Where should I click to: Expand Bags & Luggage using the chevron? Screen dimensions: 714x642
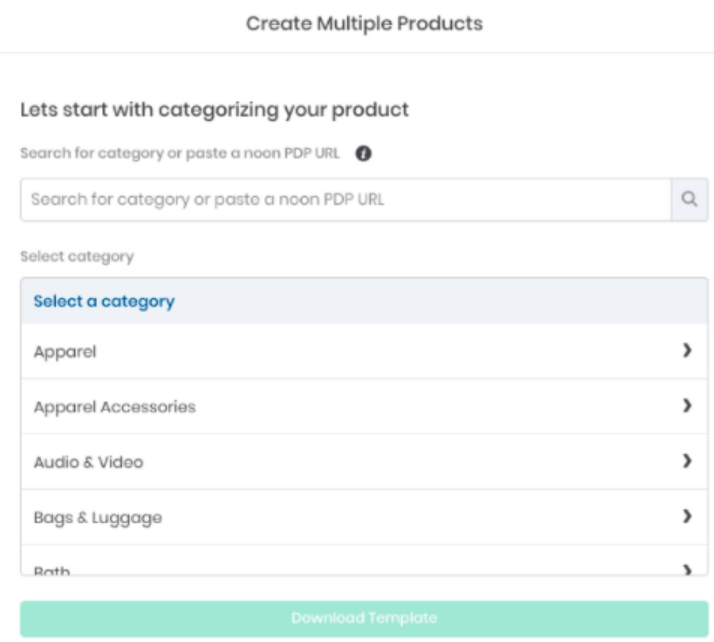pos(686,517)
